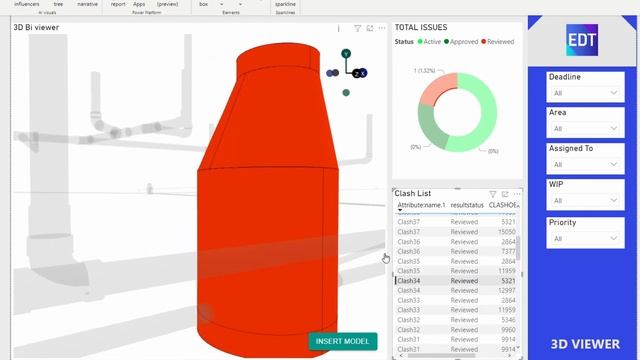
Task: Select Clash36 row with value 2864
Action: 456,242
